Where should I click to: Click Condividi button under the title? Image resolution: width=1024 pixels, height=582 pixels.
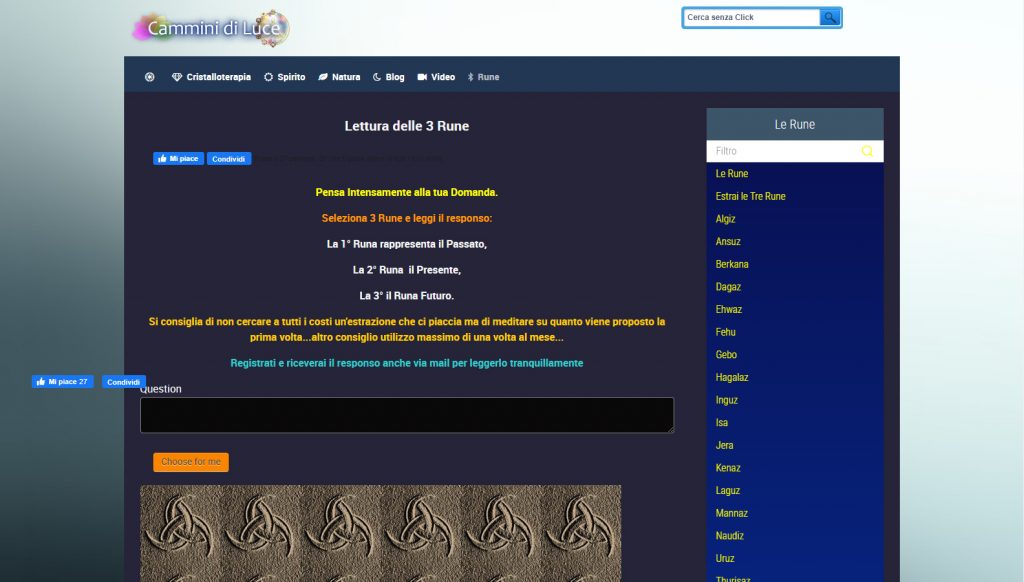(x=229, y=159)
